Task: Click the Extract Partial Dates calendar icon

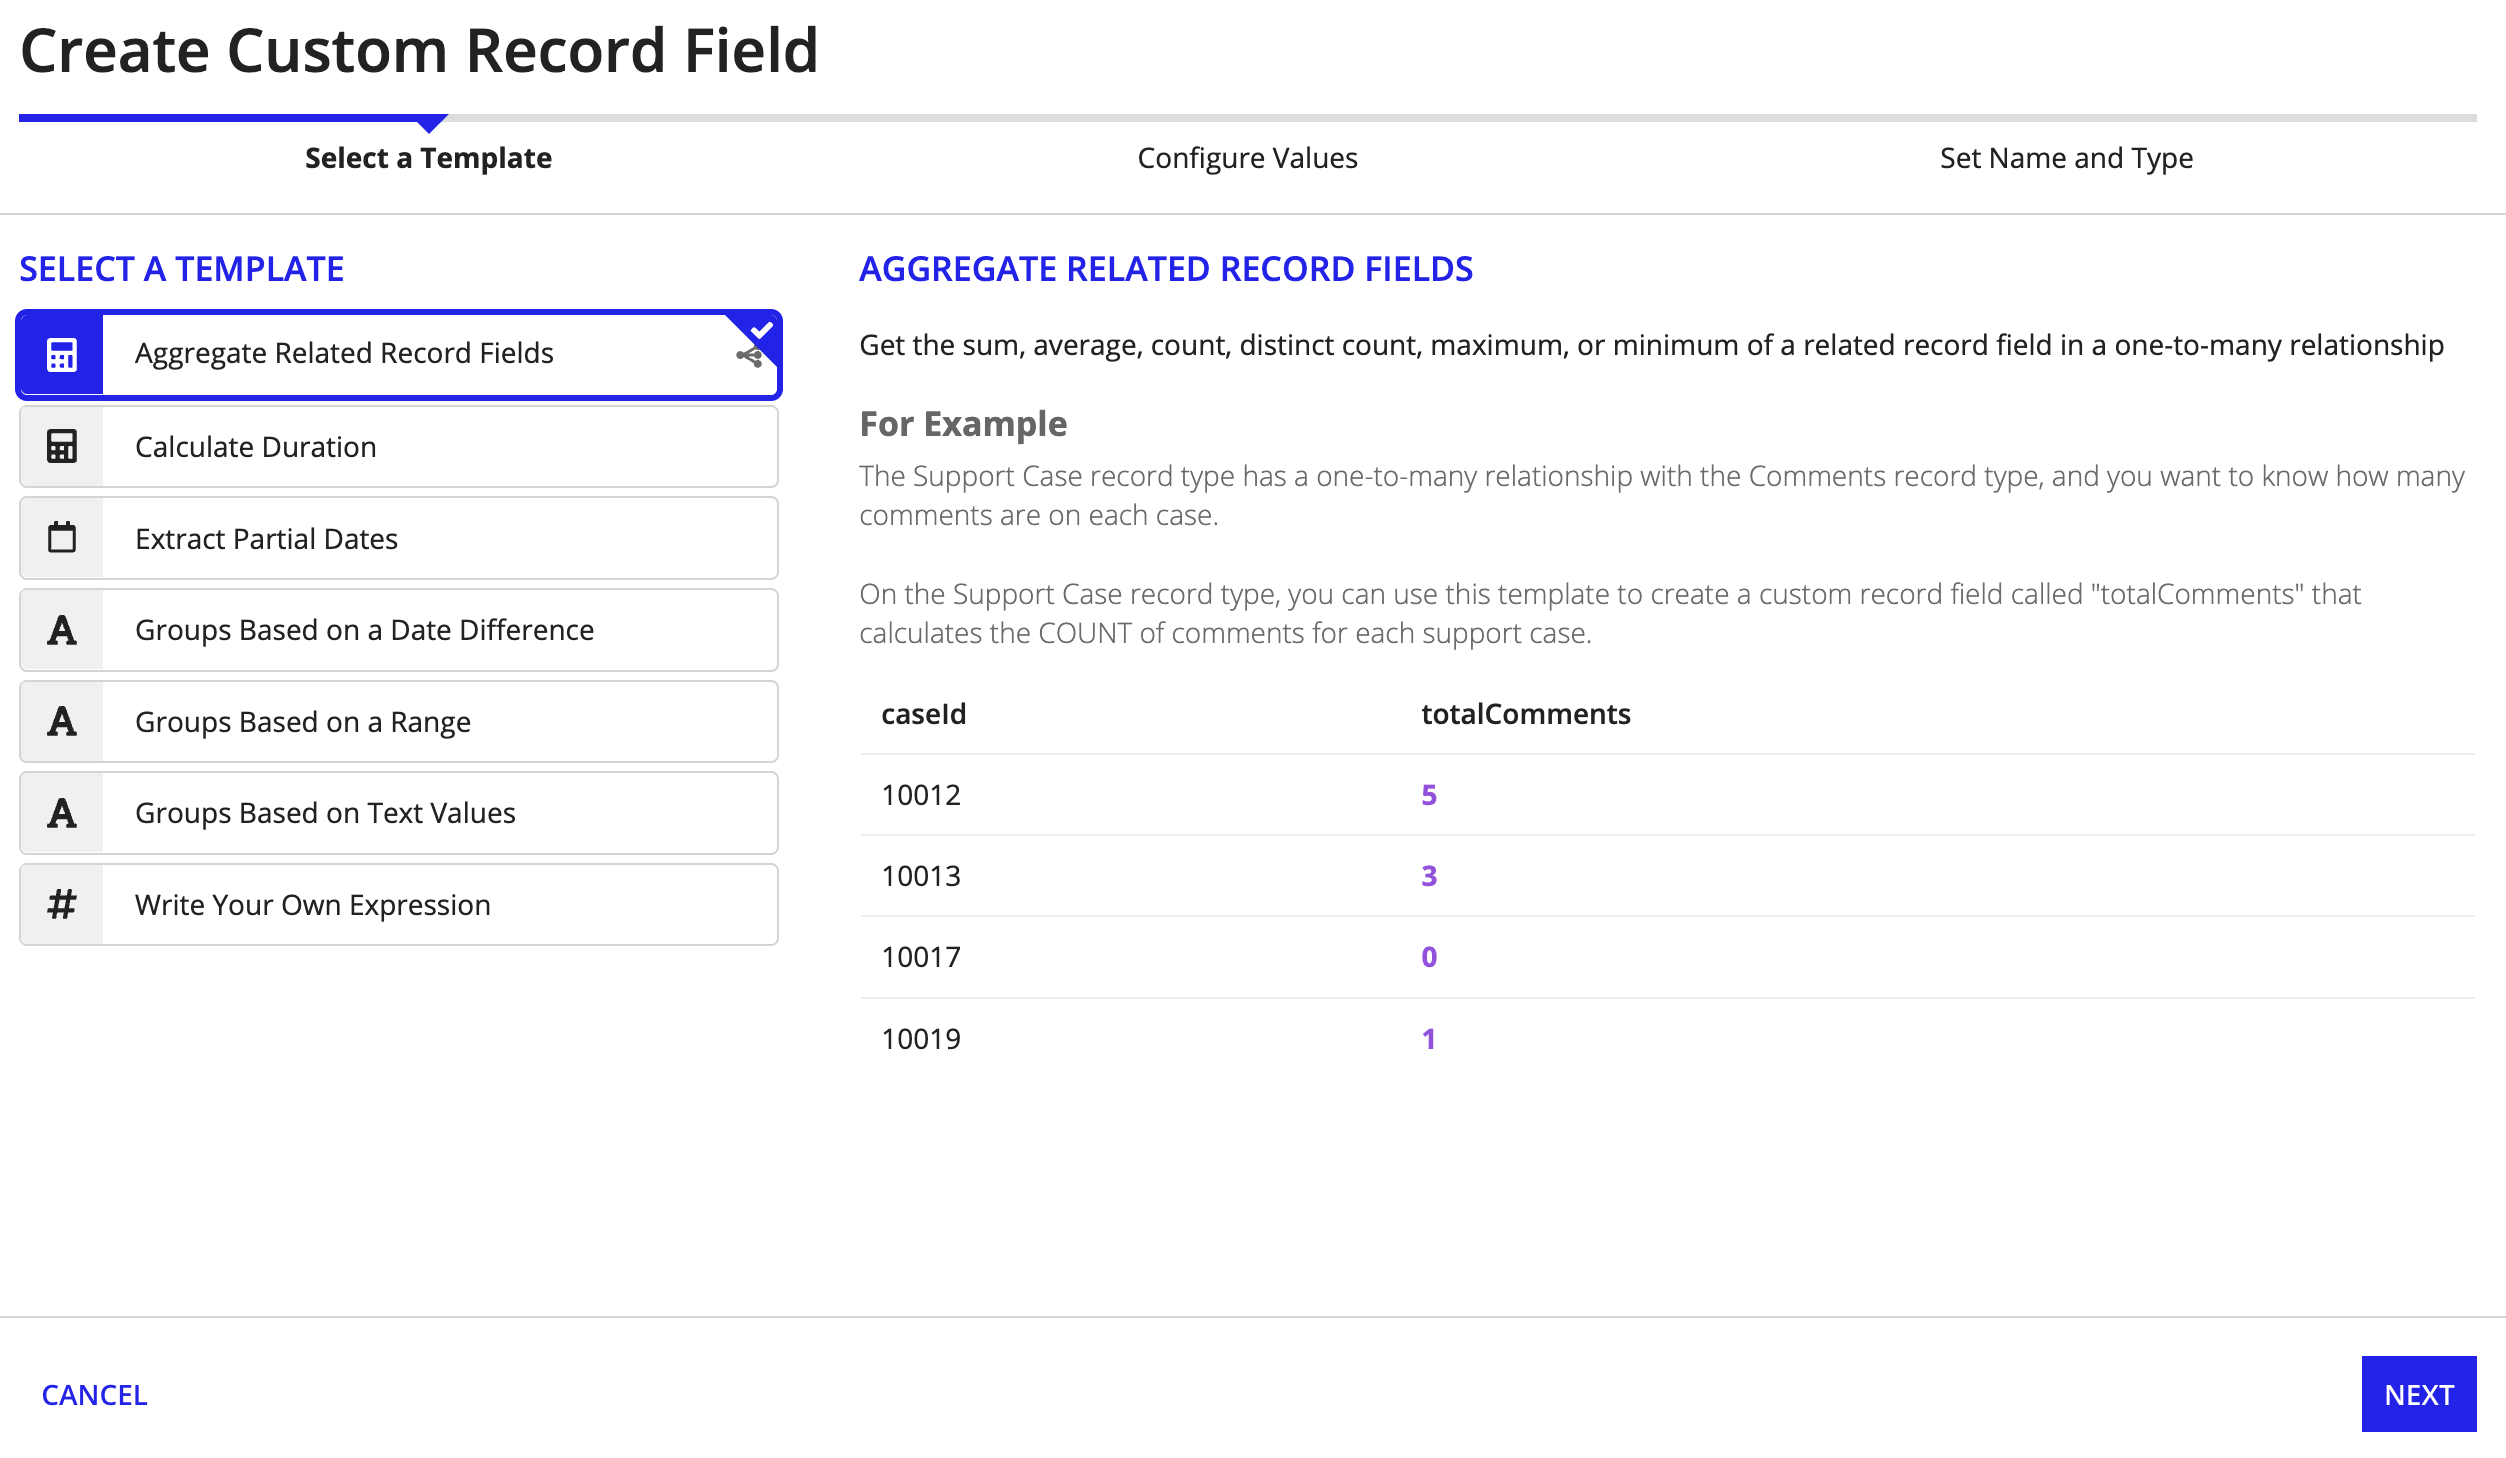Action: tap(62, 537)
